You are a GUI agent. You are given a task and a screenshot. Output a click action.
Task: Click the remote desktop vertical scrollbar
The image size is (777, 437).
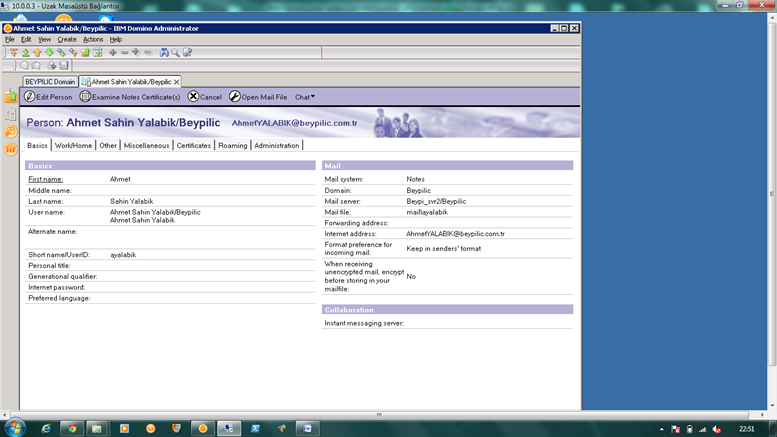pyautogui.click(x=772, y=193)
